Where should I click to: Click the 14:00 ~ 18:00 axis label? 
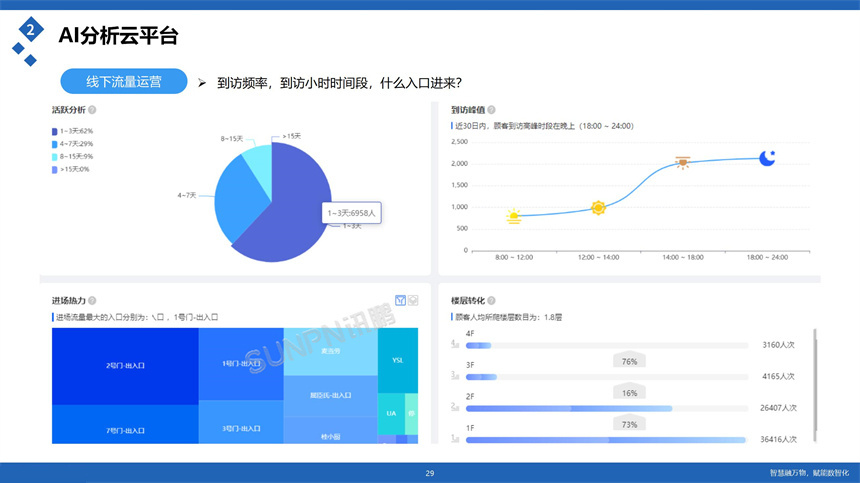pos(683,257)
